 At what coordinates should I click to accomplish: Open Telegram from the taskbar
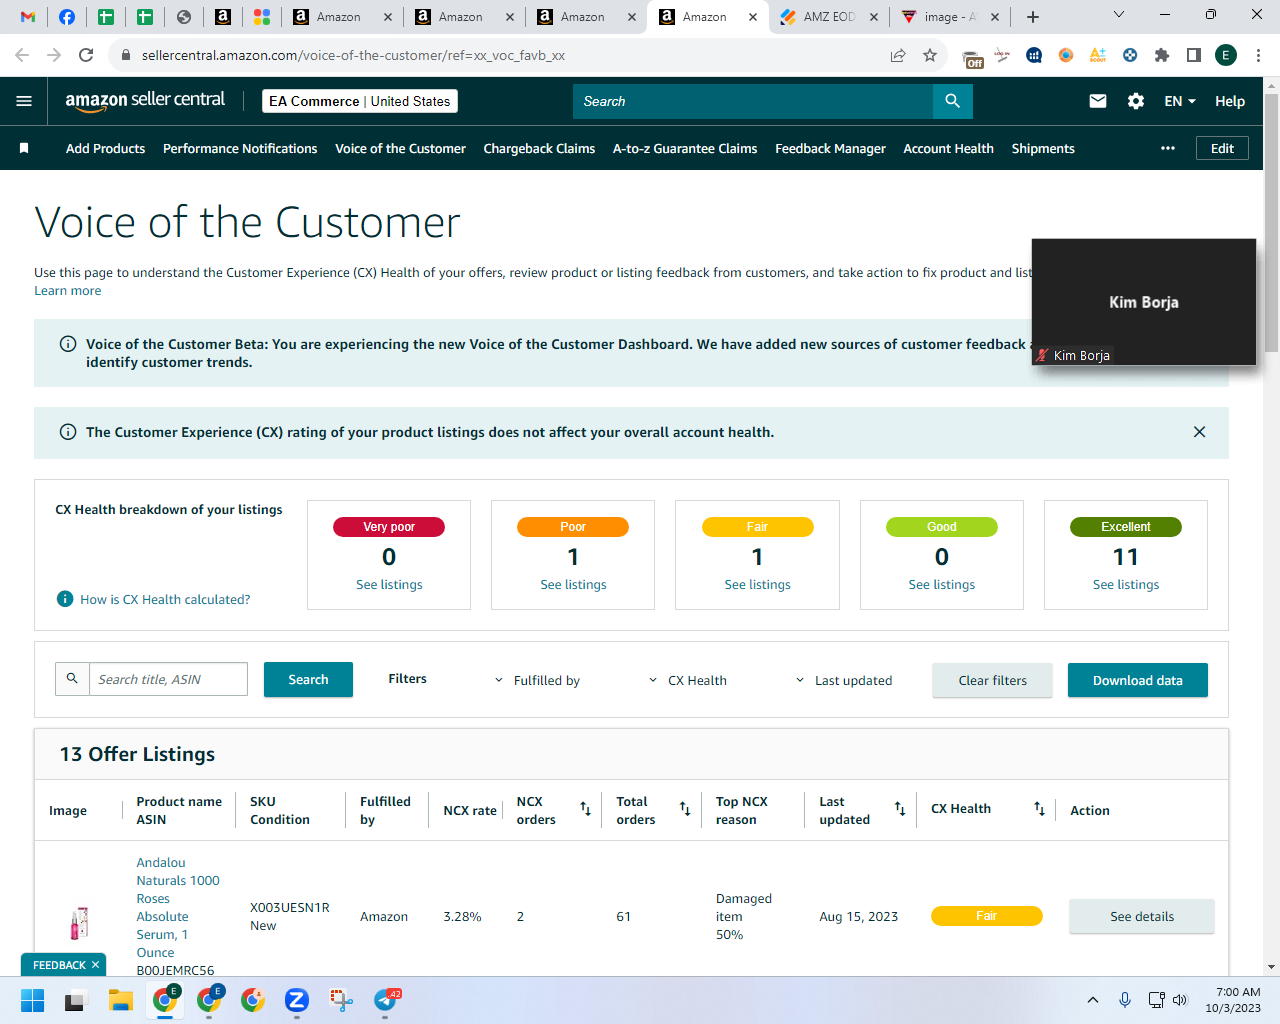(x=385, y=1000)
